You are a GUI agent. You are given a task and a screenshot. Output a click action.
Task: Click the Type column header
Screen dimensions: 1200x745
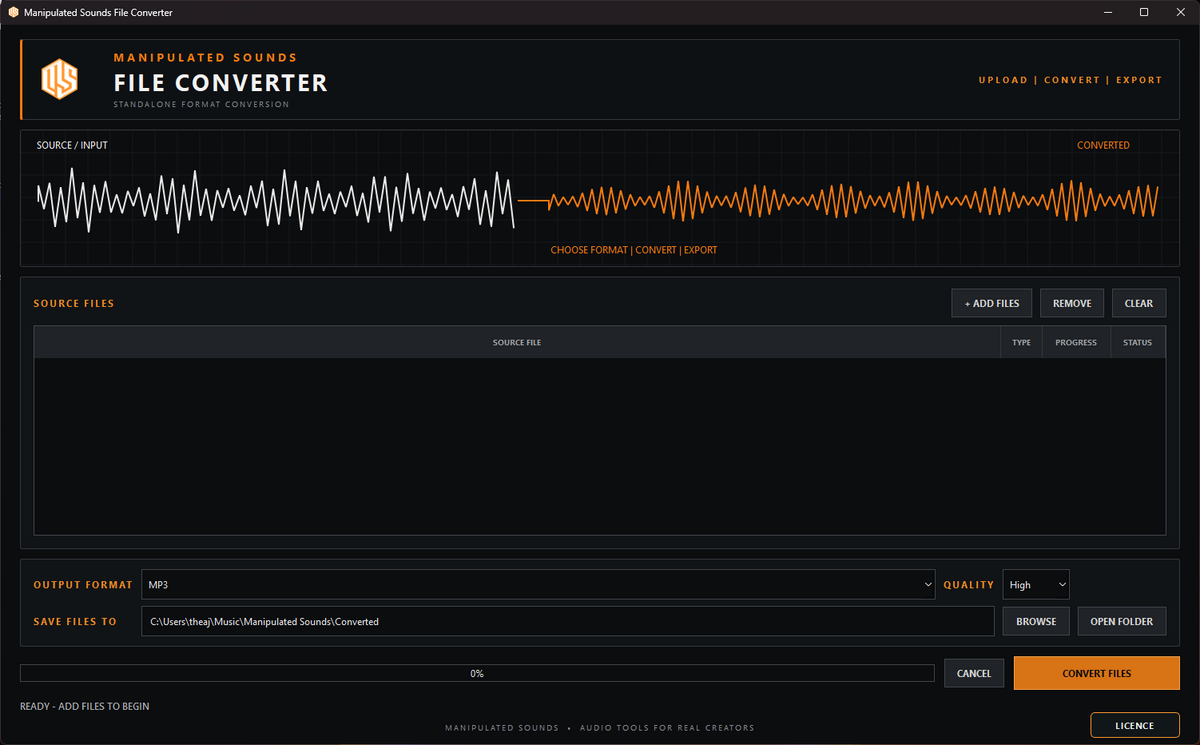pos(1021,342)
